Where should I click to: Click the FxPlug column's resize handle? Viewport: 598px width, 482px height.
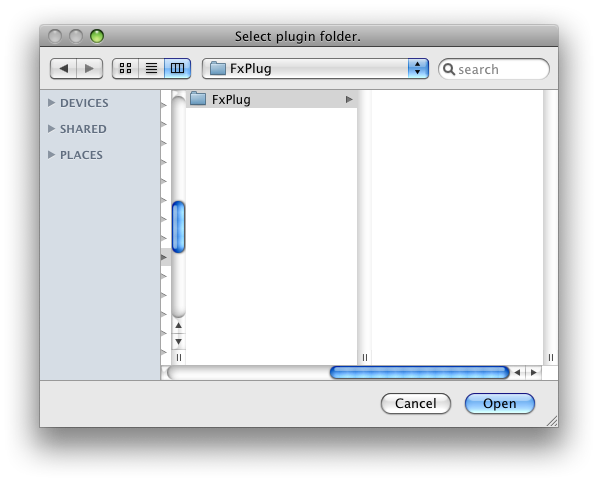pos(365,357)
